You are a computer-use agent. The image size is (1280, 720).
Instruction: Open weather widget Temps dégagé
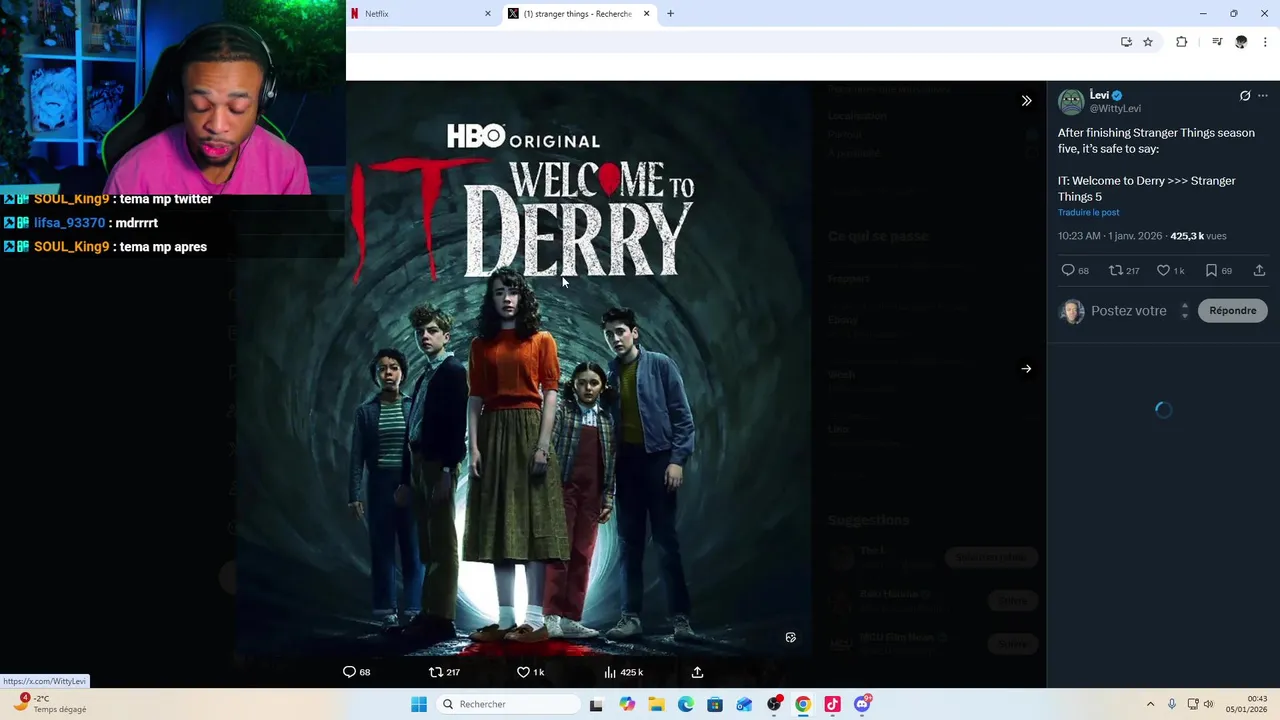[49, 704]
